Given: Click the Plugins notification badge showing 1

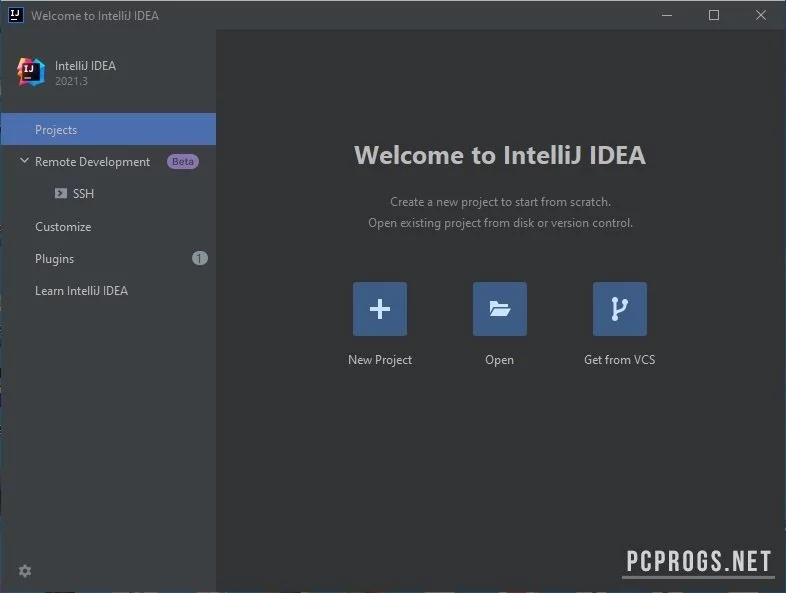Looking at the screenshot, I should click(x=200, y=258).
